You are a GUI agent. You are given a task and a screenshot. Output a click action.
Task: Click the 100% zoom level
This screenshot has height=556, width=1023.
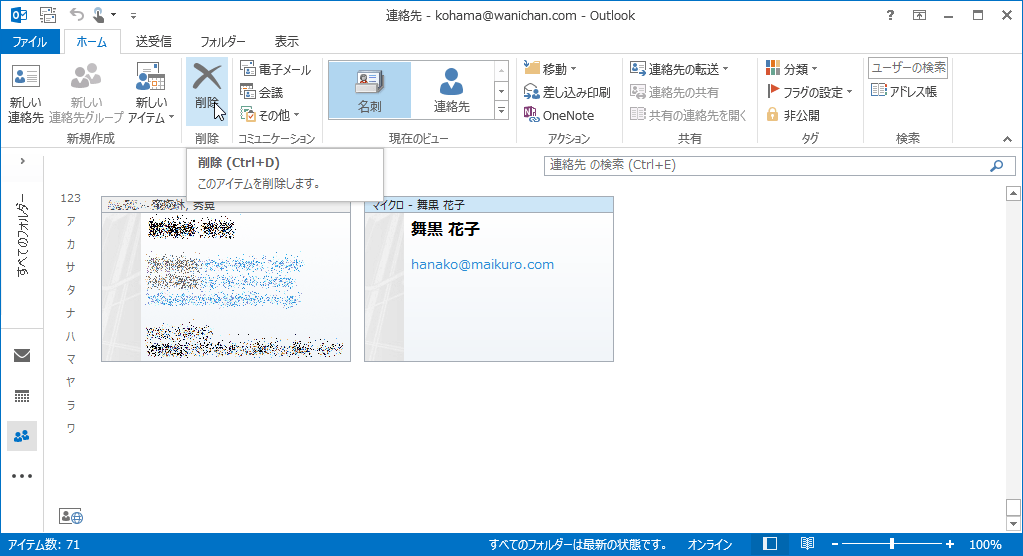point(985,544)
